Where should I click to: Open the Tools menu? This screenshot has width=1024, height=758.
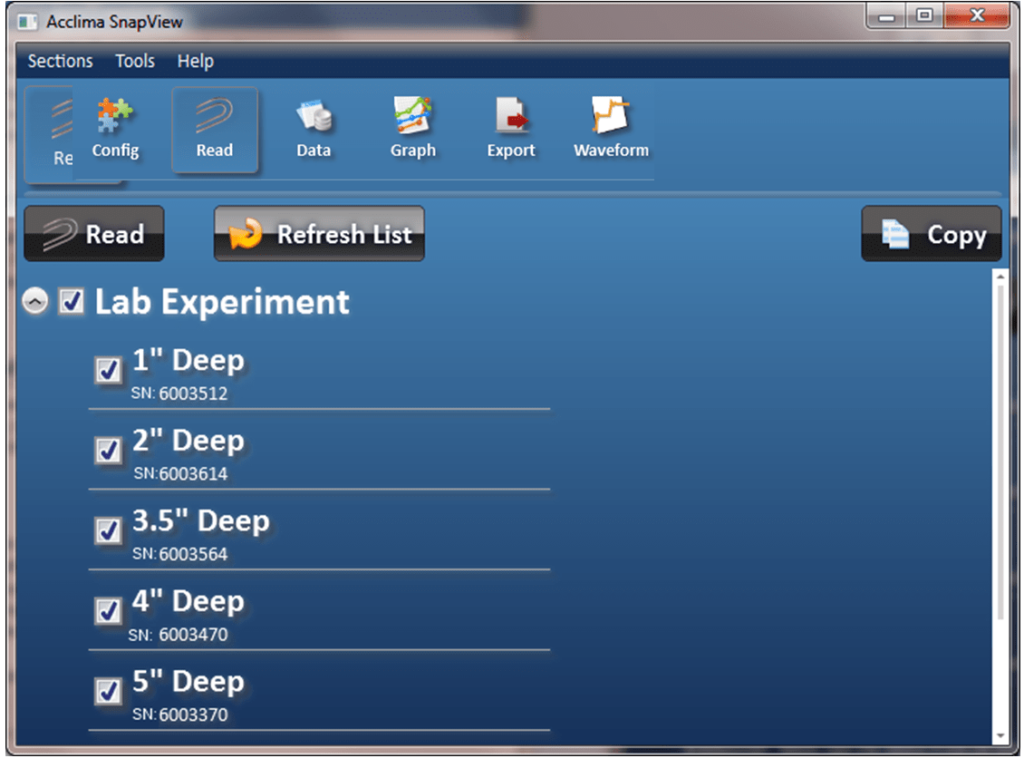coord(134,61)
